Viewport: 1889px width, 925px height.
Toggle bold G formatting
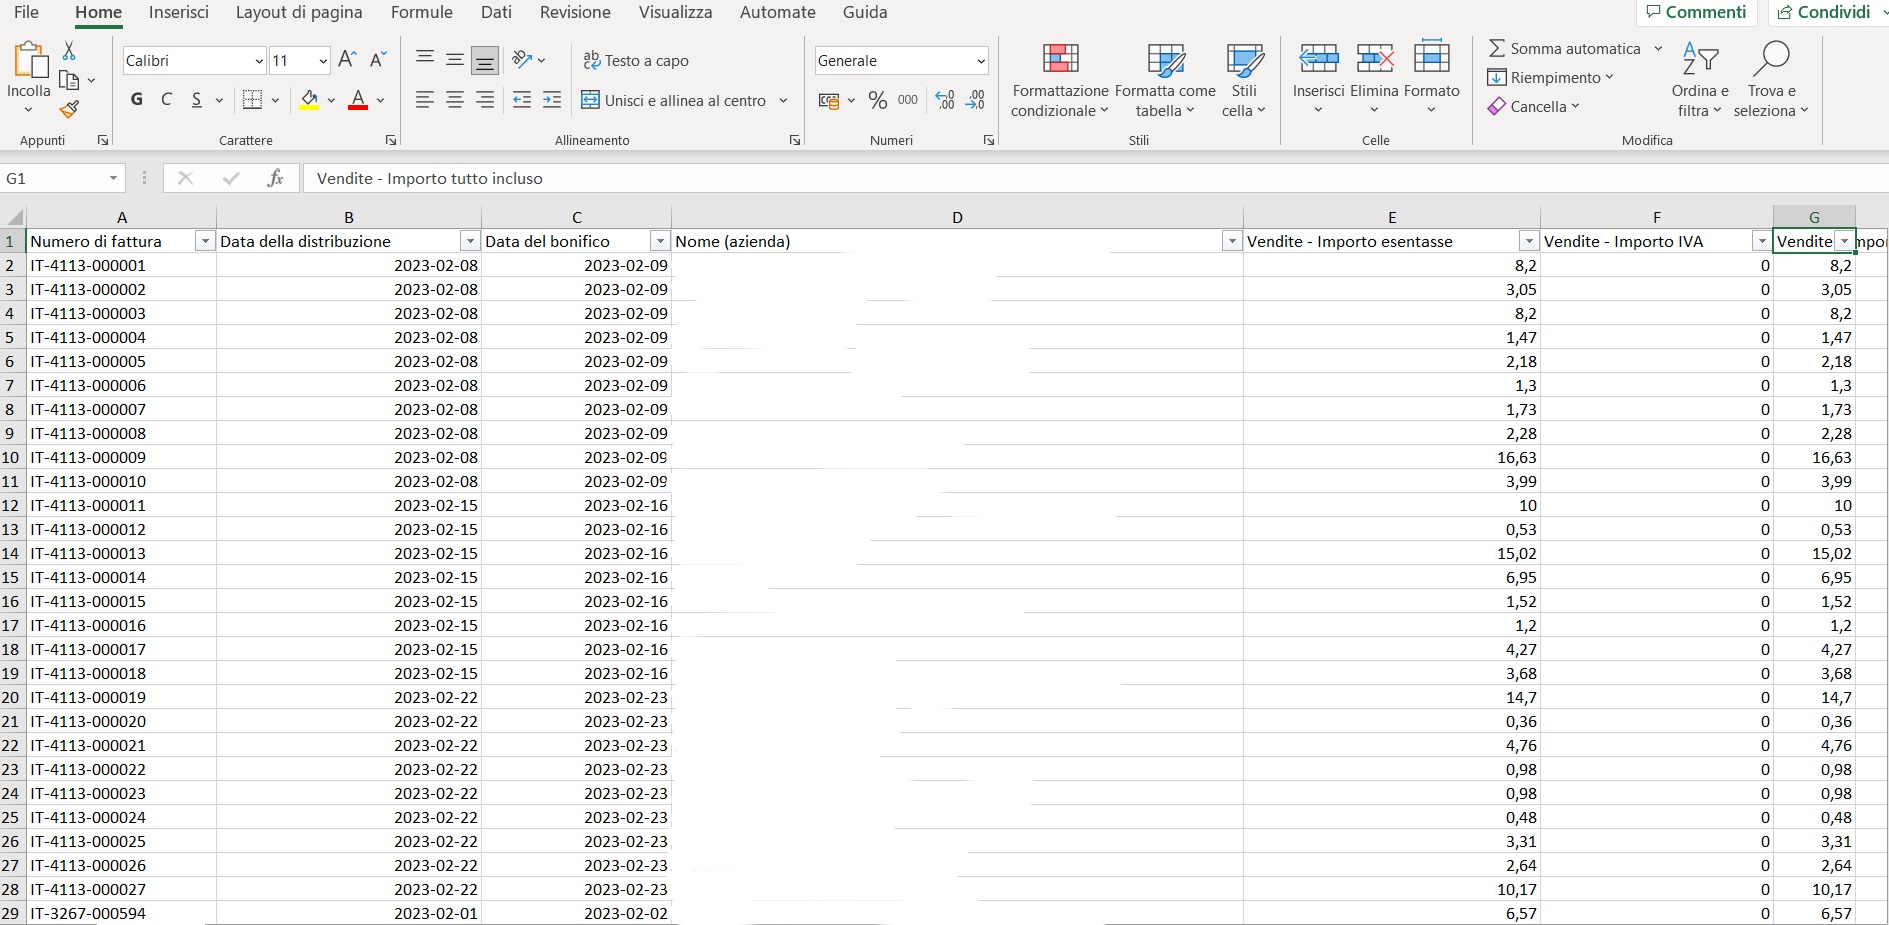pos(137,100)
